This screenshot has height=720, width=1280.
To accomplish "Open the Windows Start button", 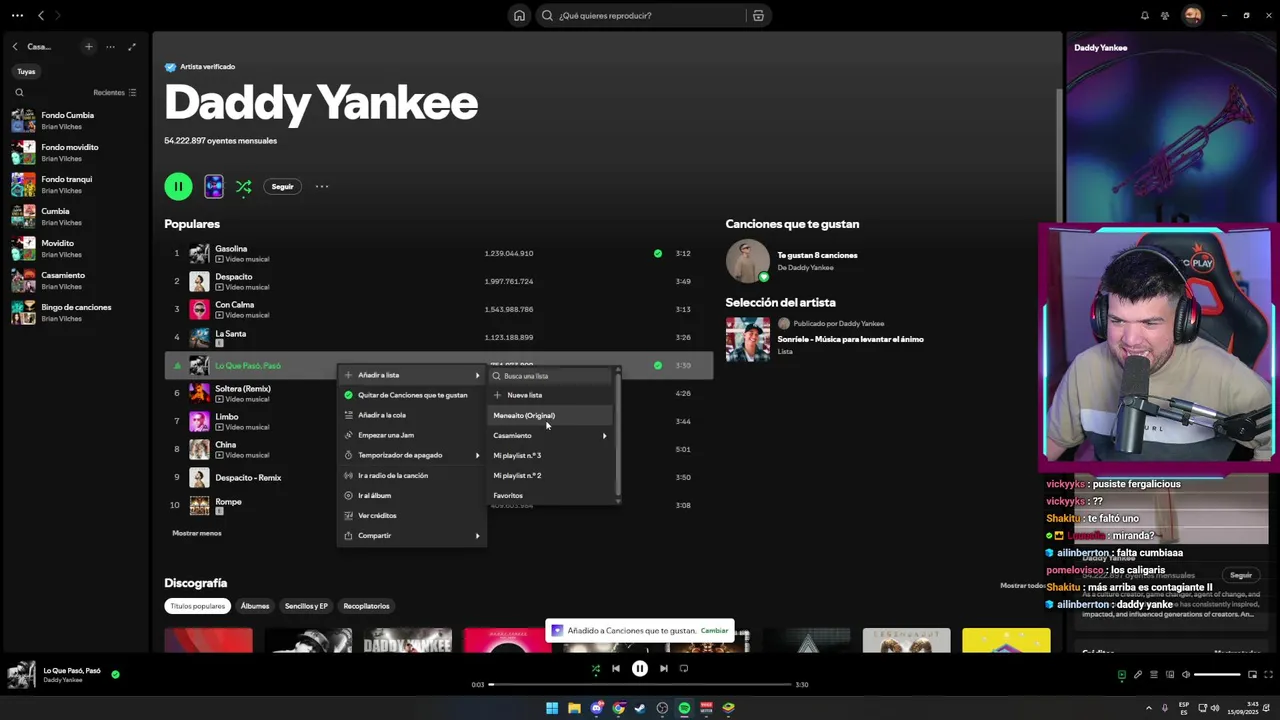I will [552, 708].
